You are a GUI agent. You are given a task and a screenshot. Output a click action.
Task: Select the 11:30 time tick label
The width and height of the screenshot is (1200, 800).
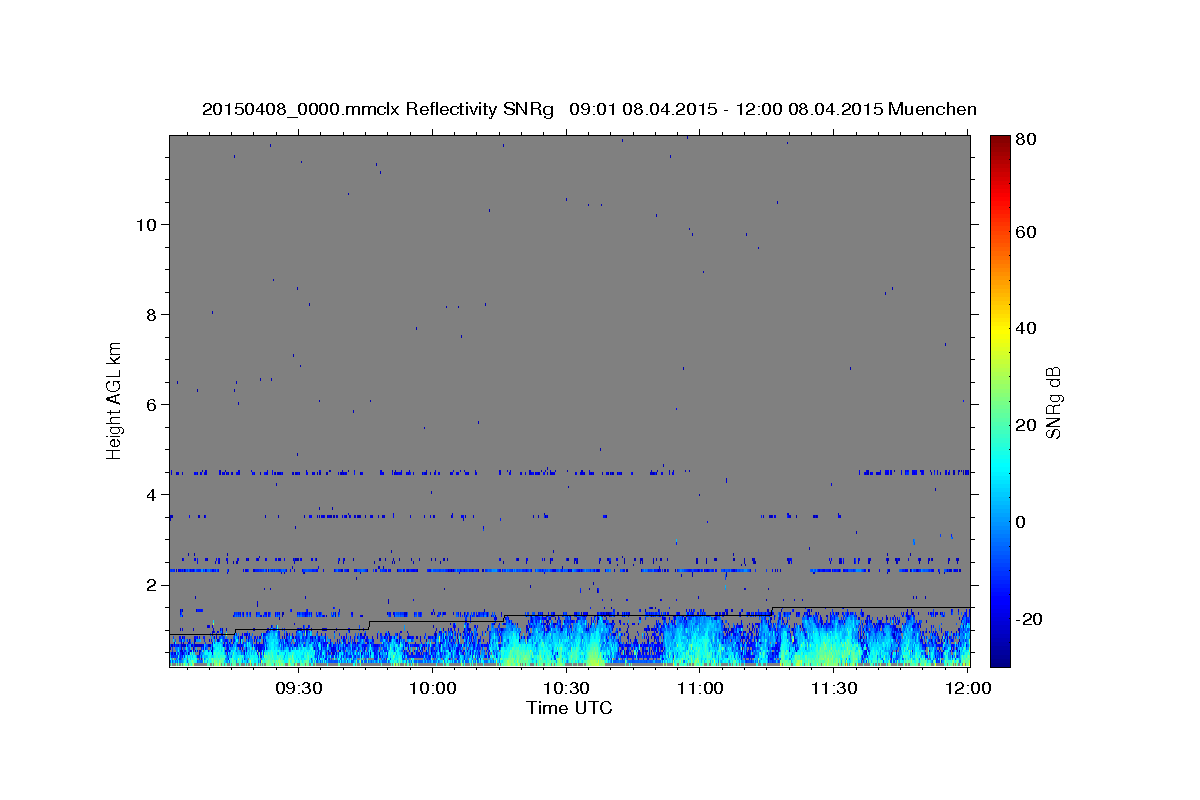pyautogui.click(x=833, y=688)
